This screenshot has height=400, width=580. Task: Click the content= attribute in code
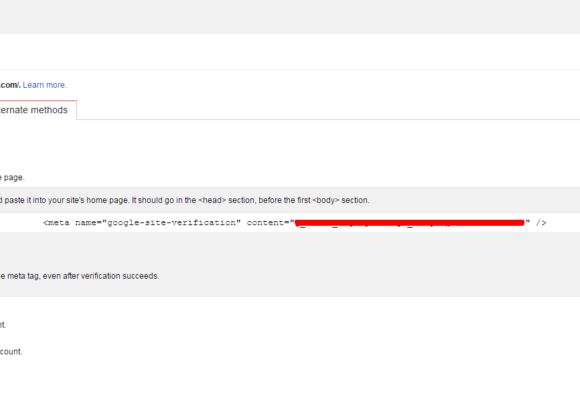point(270,223)
